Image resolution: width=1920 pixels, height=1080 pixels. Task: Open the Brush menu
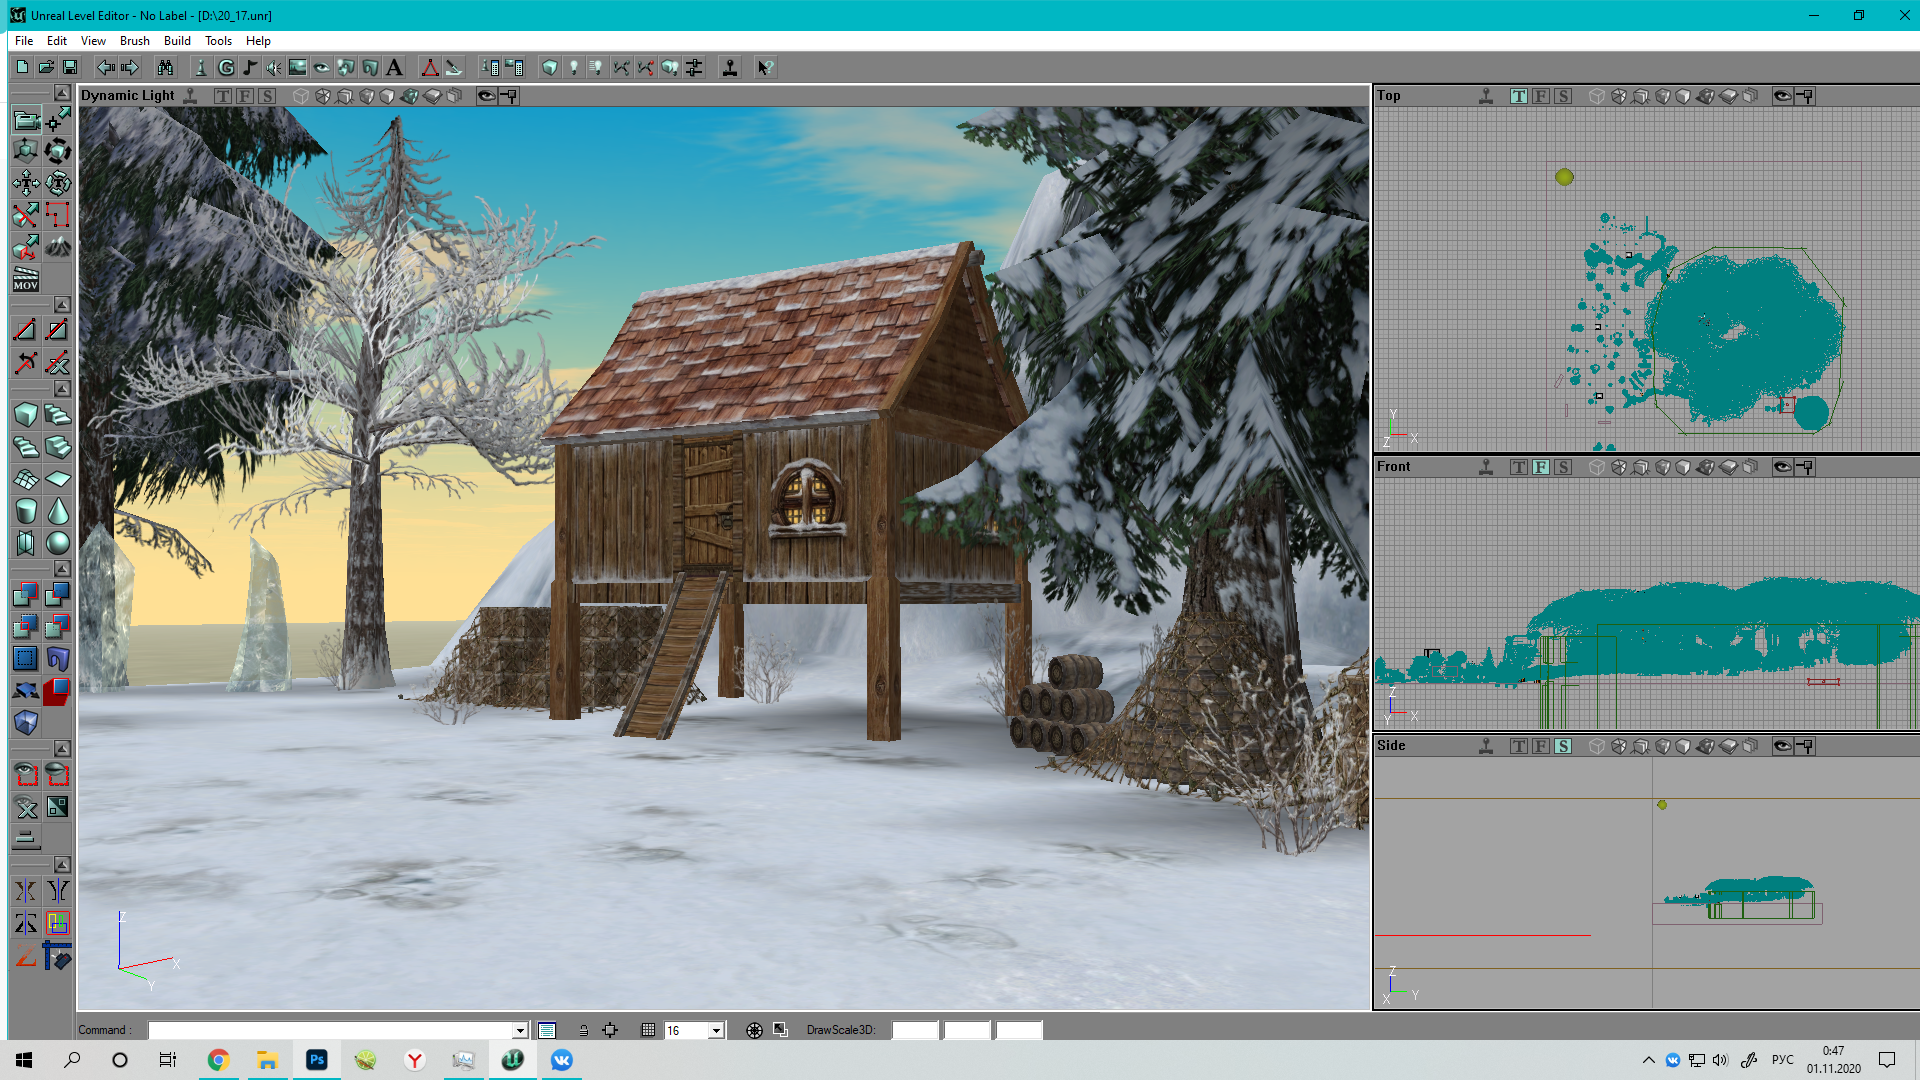[134, 41]
